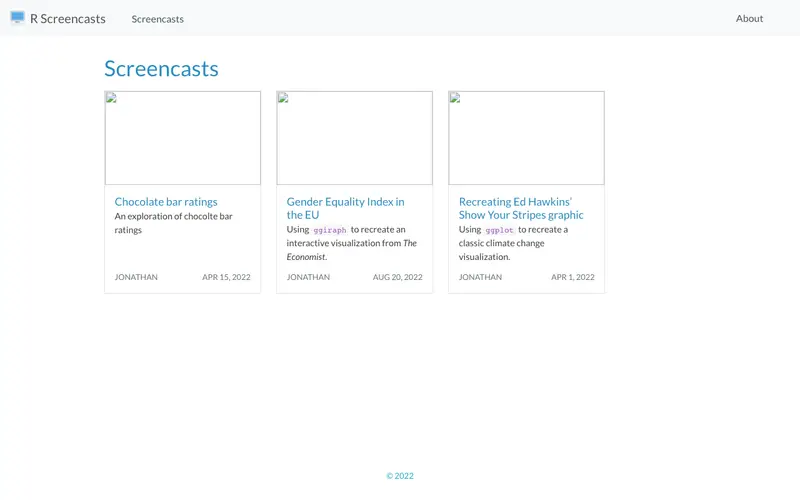Viewport: 800px width, 500px height.
Task: Open the R Screencasts home title
Action: click(68, 19)
